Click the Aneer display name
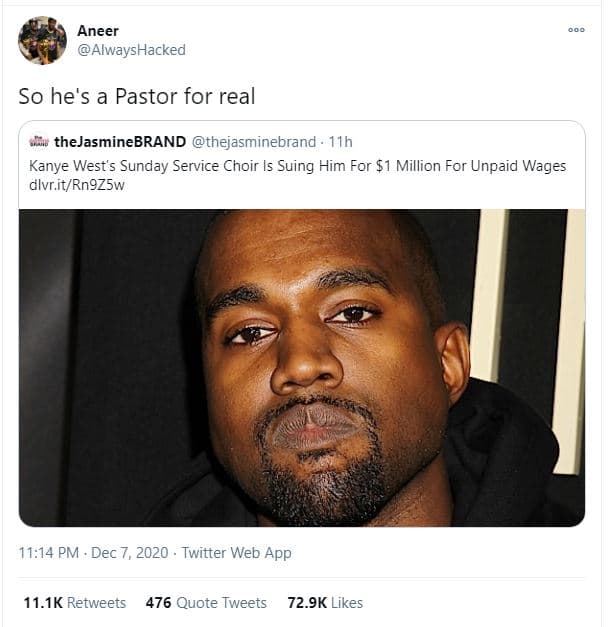 98,31
